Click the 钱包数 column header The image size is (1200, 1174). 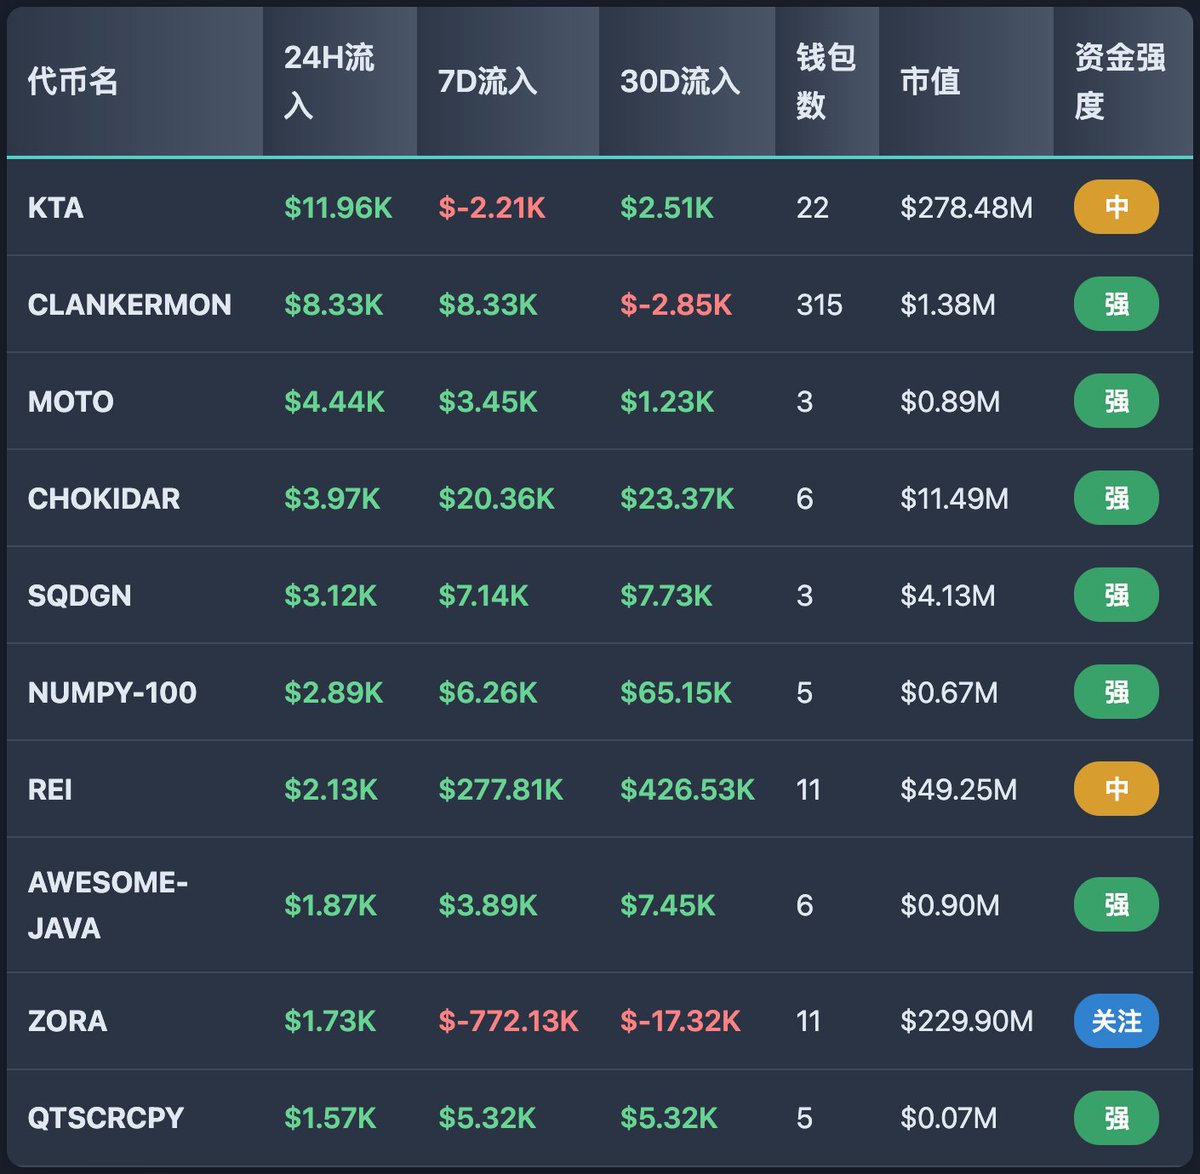coord(825,81)
